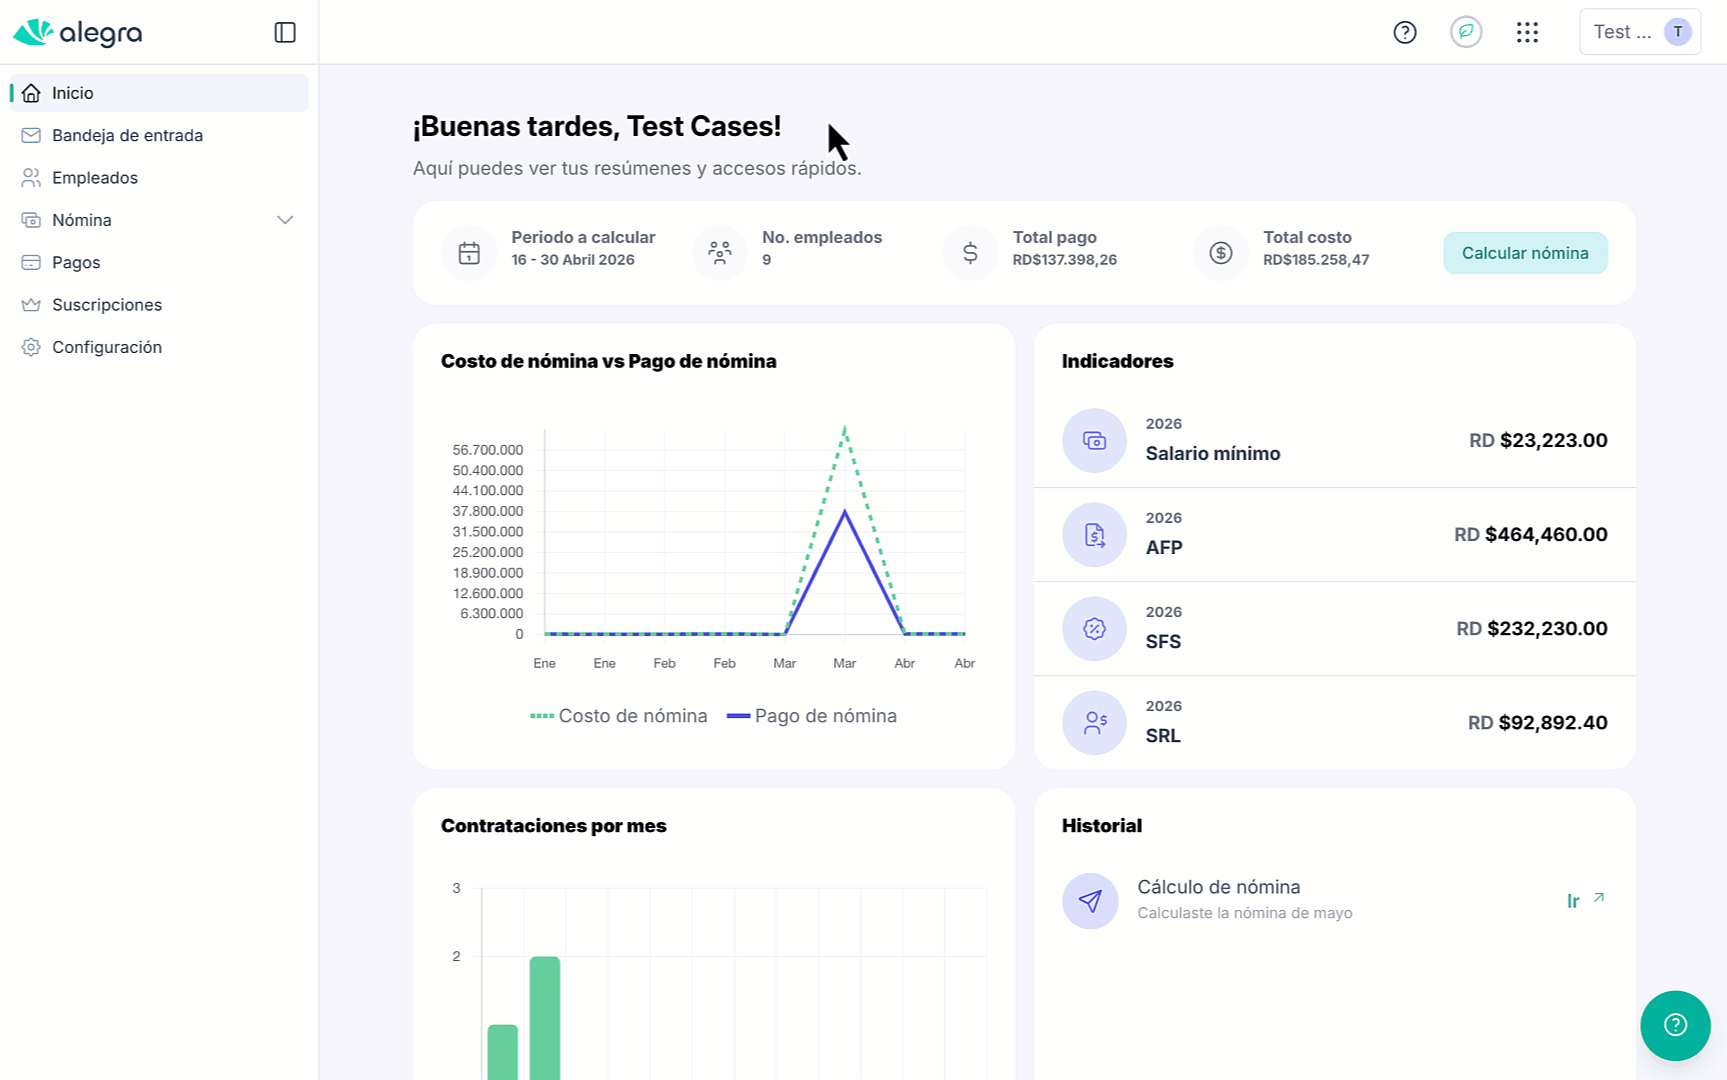Screen dimensions: 1727x1080
Task: Click the RD $92,892.40 SRL value
Action: click(x=1538, y=723)
